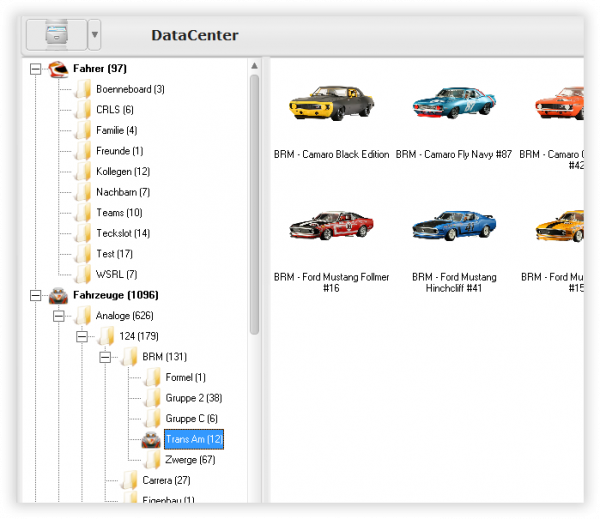
Task: Collapse the Analoge (626) folder node
Action: click(x=59, y=316)
